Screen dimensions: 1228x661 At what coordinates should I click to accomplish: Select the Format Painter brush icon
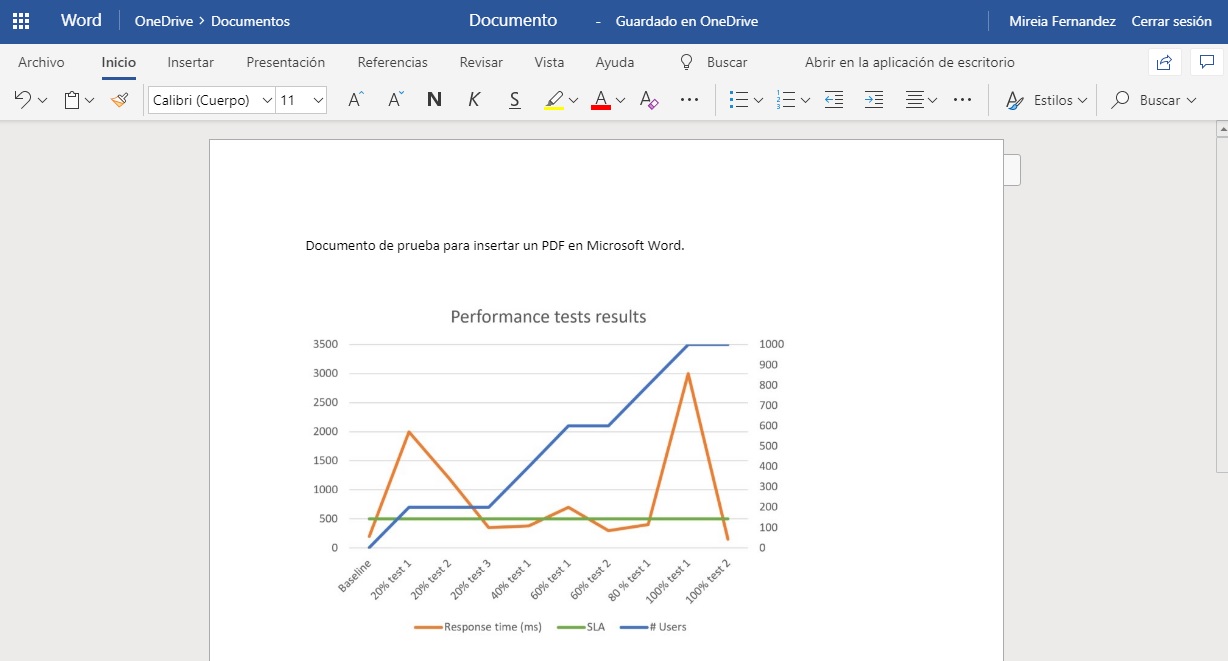click(x=119, y=99)
